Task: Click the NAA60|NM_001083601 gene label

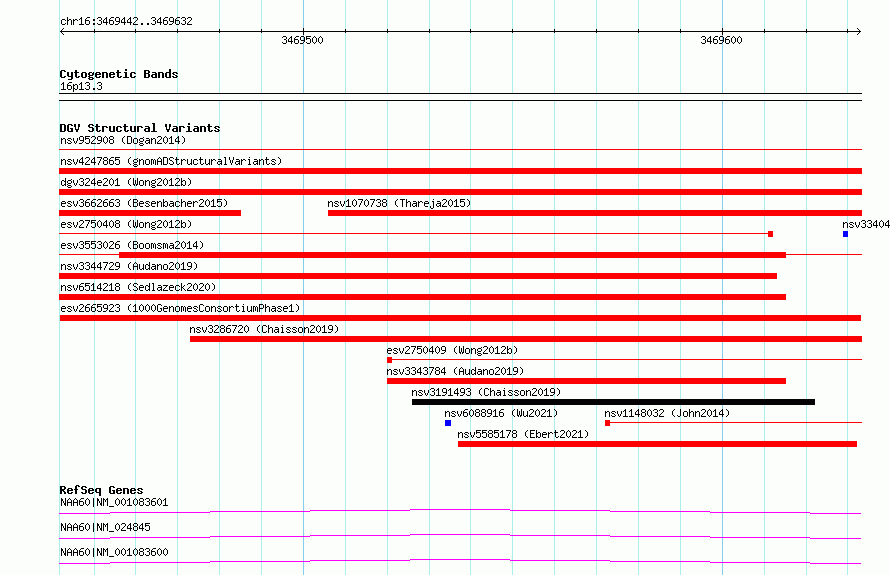Action: click(x=114, y=502)
